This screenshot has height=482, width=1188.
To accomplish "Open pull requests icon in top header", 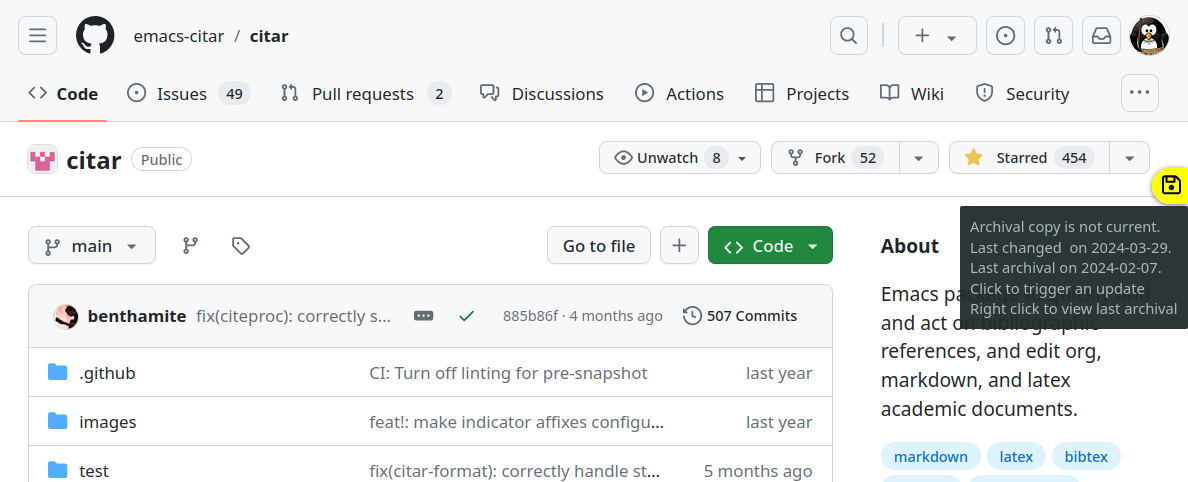I will [1053, 36].
